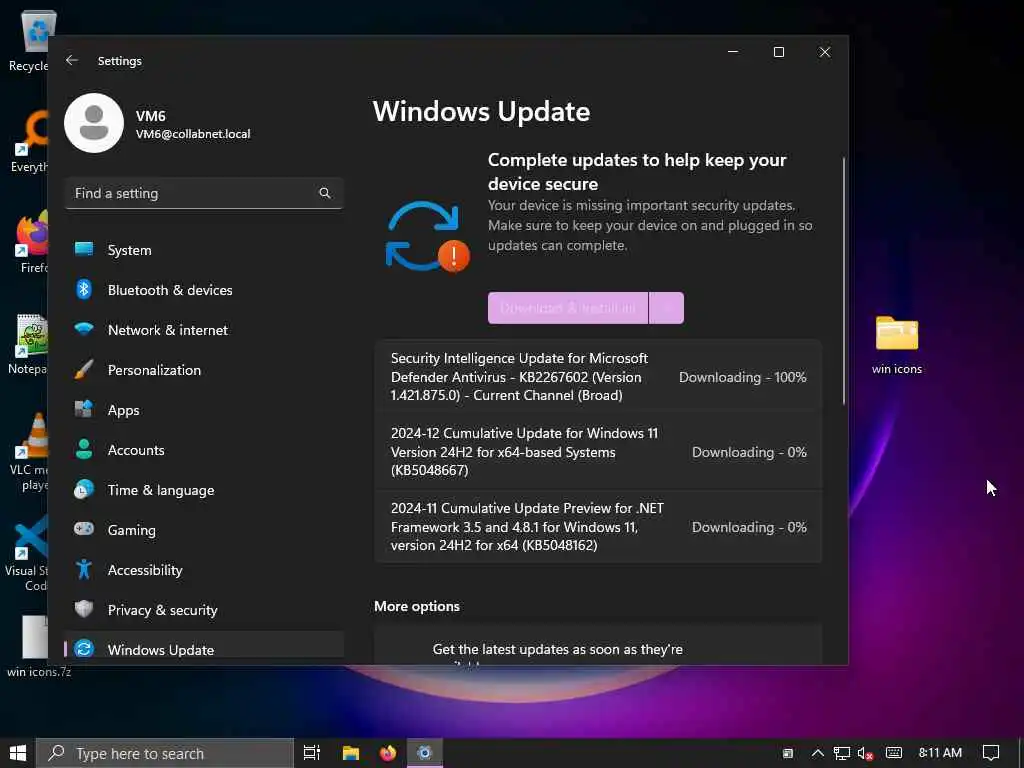Image resolution: width=1024 pixels, height=768 pixels.
Task: Expand the Download & install all dropdown arrow
Action: (x=667, y=308)
